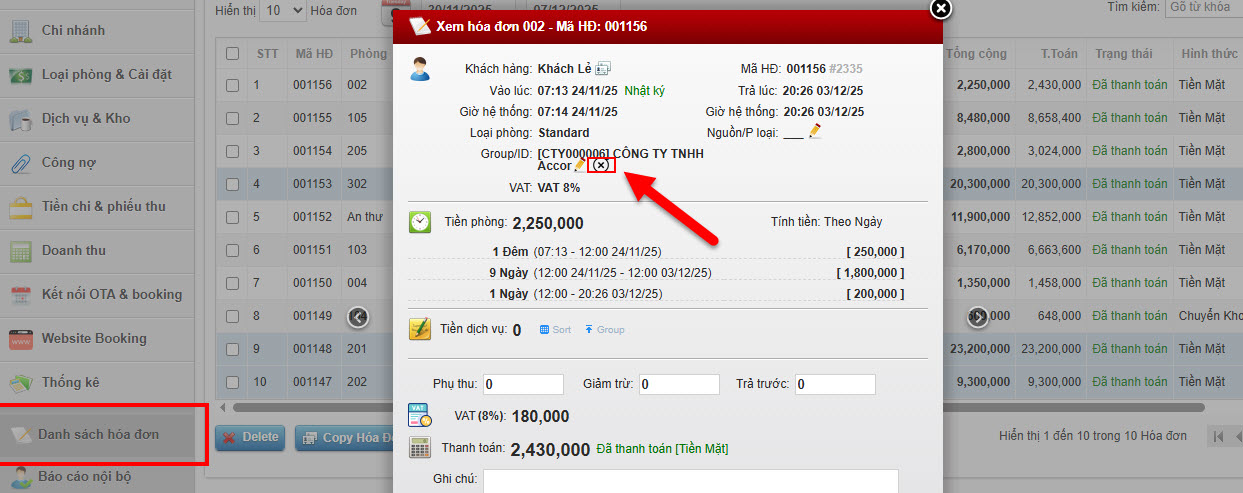Toggle the select-all checkbox in table header
The height and width of the screenshot is (493, 1243).
tap(233, 54)
